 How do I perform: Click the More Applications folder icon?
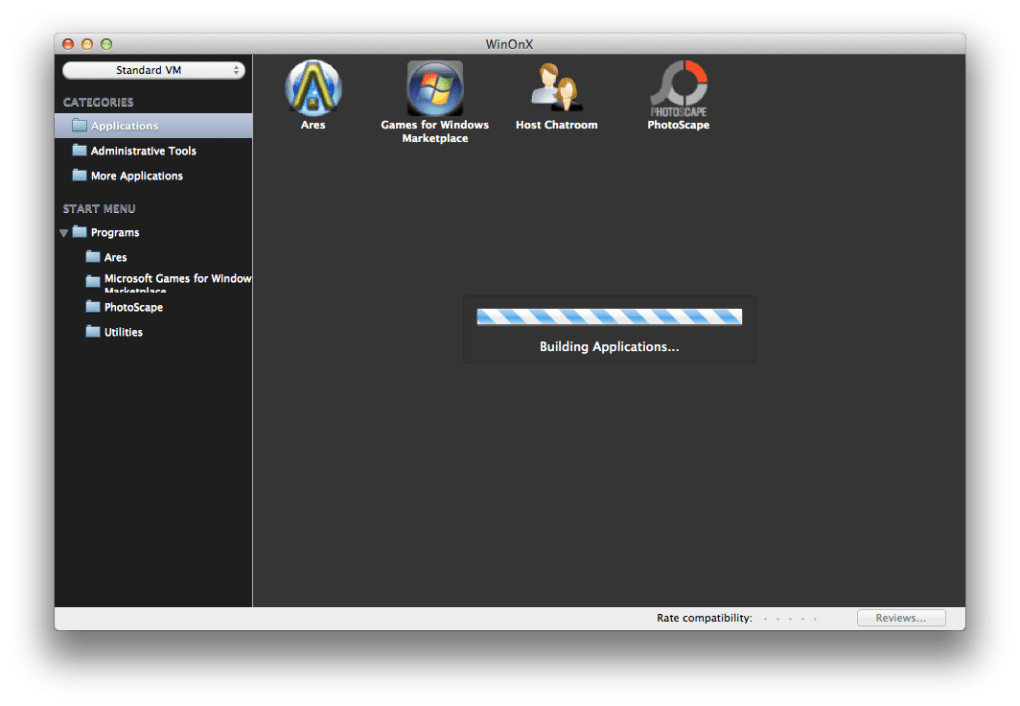pos(79,175)
